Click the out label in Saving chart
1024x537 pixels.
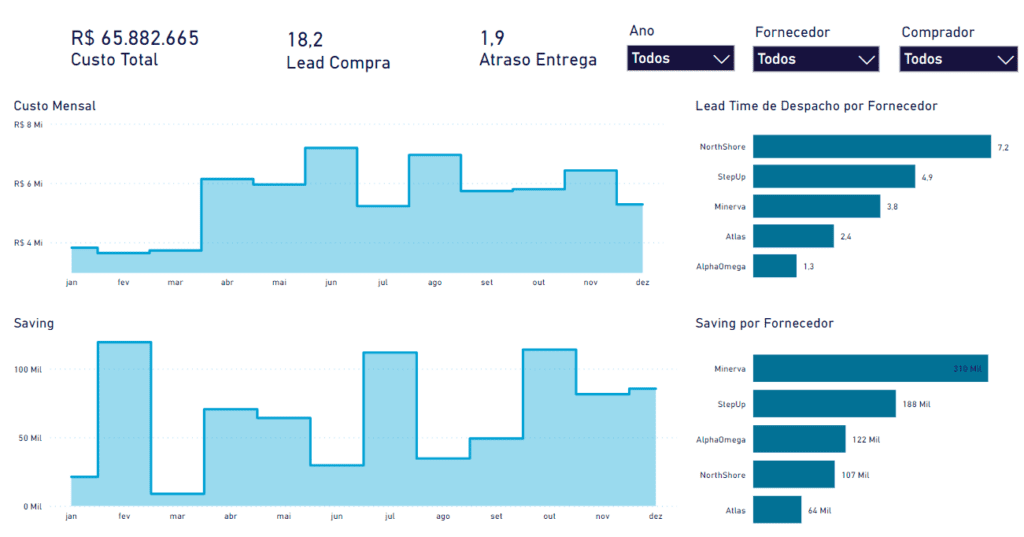coord(549,516)
